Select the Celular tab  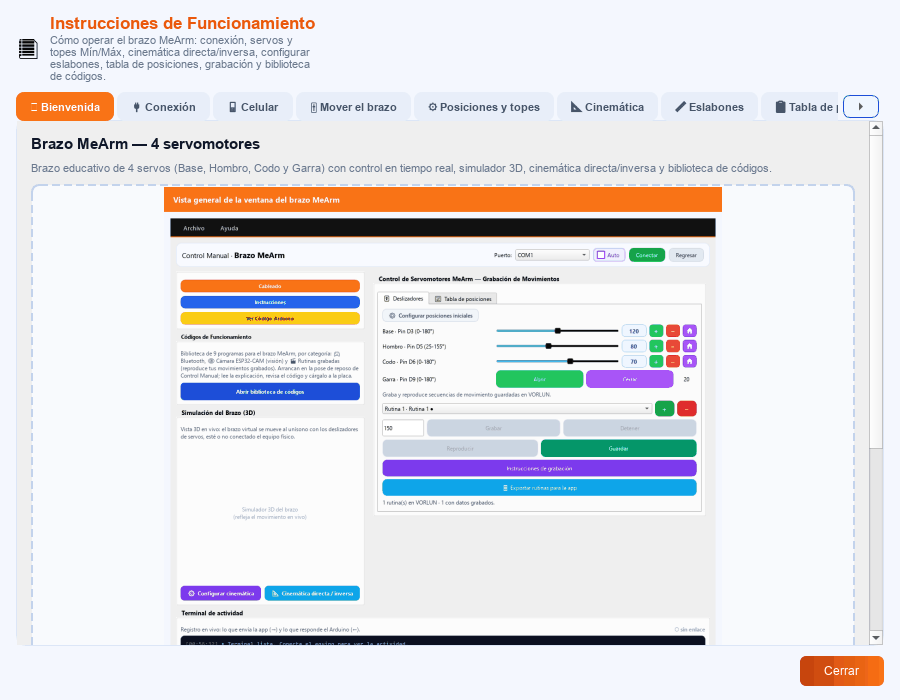coord(253,107)
